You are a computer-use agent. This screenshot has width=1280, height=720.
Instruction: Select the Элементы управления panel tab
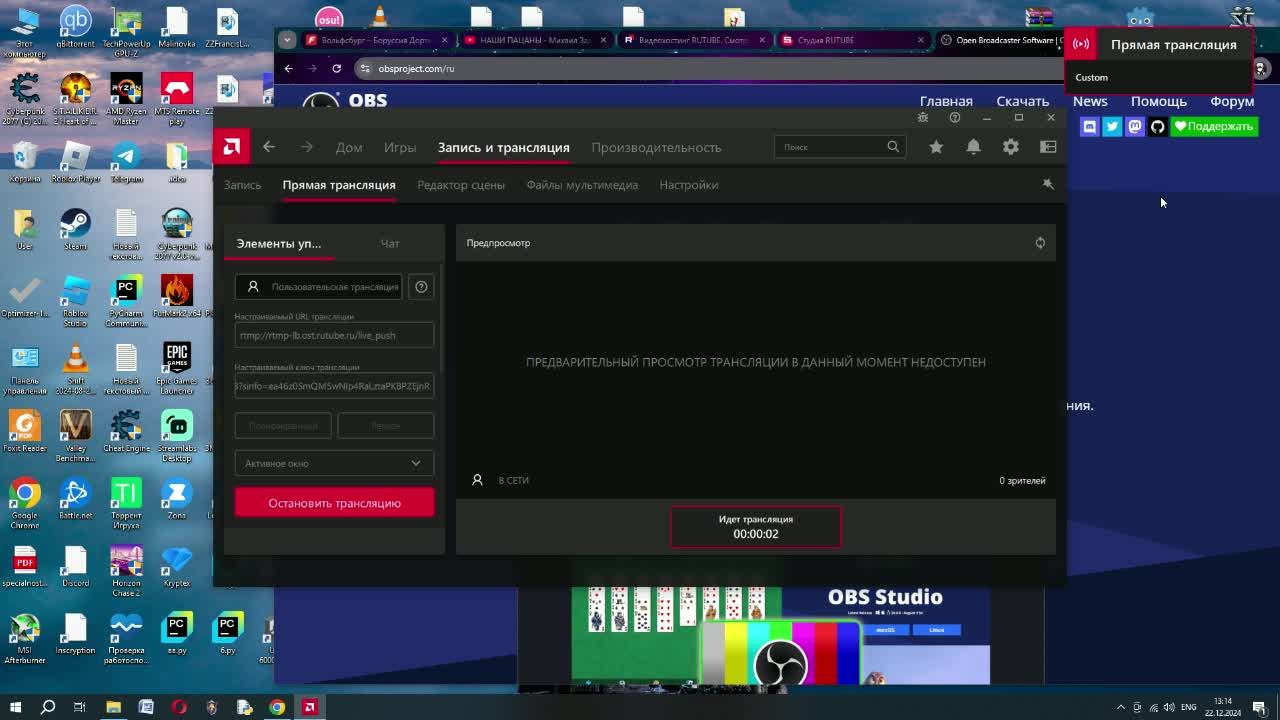pyautogui.click(x=279, y=243)
